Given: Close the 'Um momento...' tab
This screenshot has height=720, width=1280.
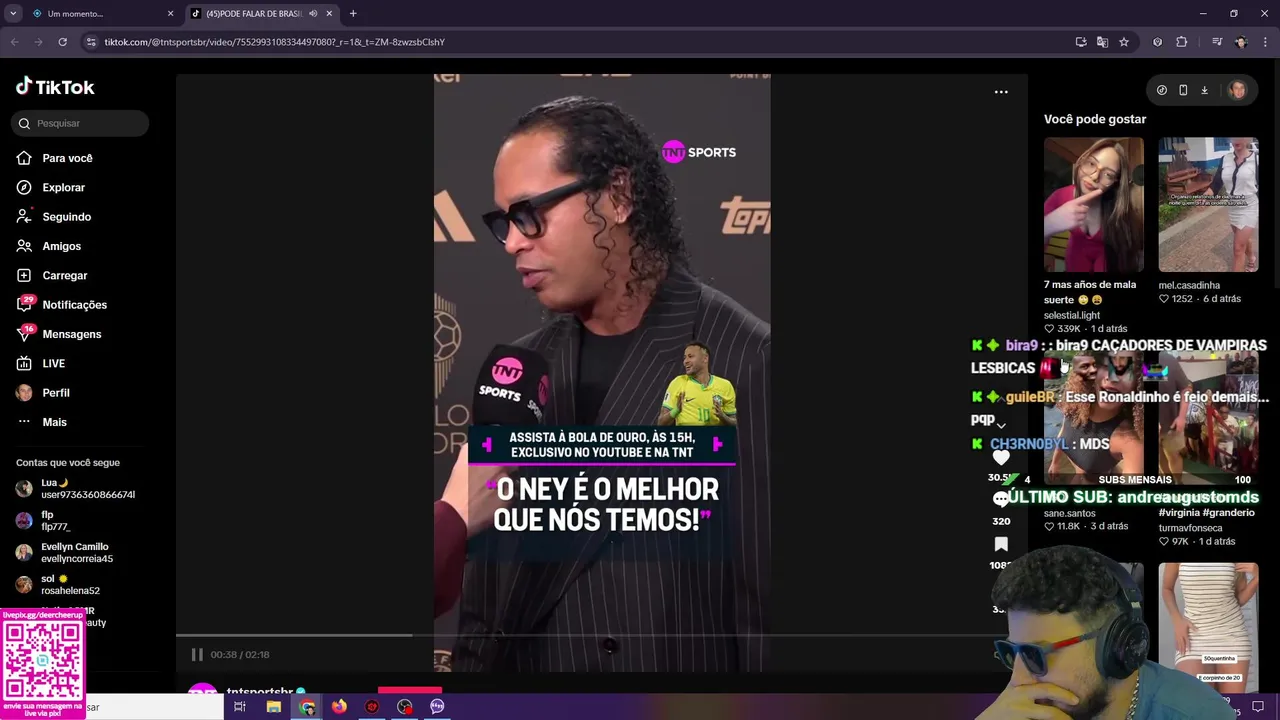Looking at the screenshot, I should [x=170, y=14].
